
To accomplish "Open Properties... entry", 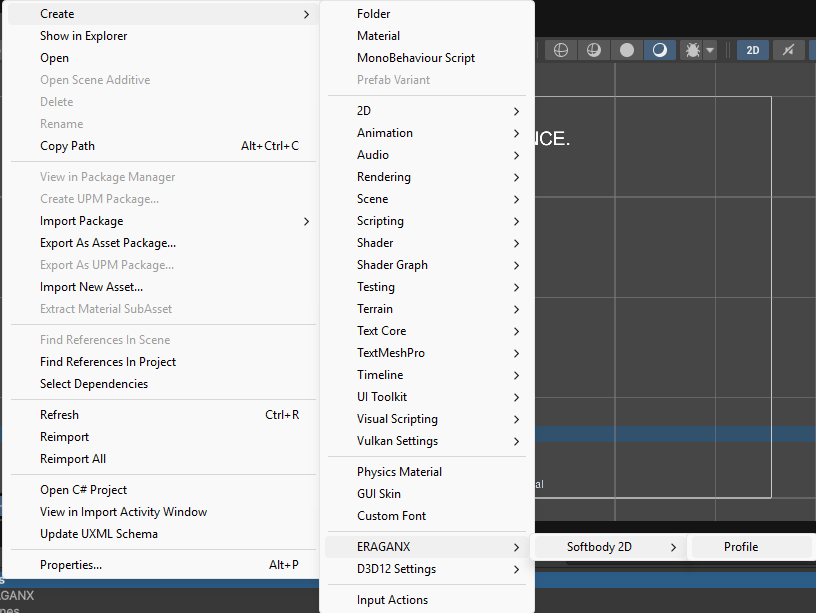I will [x=163, y=565].
